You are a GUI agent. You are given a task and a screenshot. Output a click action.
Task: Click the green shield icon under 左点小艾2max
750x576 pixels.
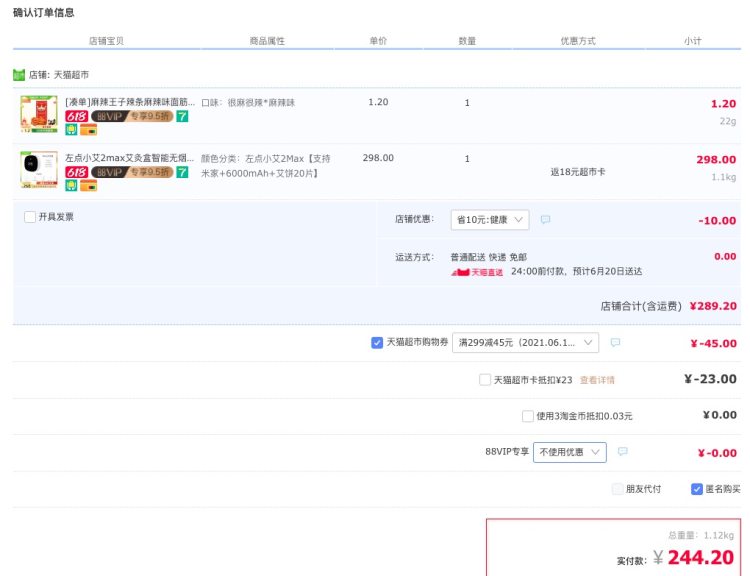71,186
